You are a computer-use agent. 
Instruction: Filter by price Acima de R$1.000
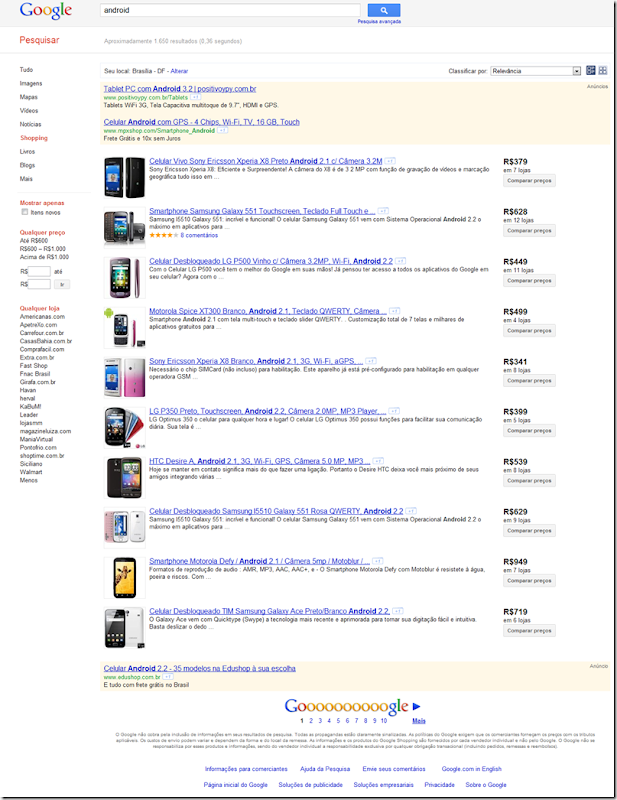44,257
